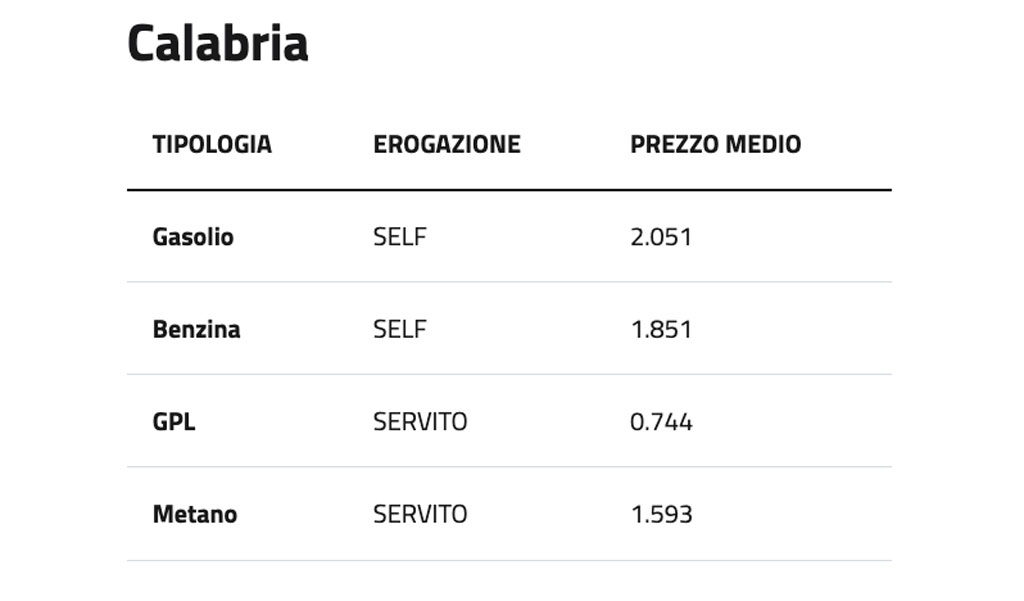This screenshot has width=1024, height=601.
Task: Select SERVITO in the GPL row
Action: pos(420,421)
